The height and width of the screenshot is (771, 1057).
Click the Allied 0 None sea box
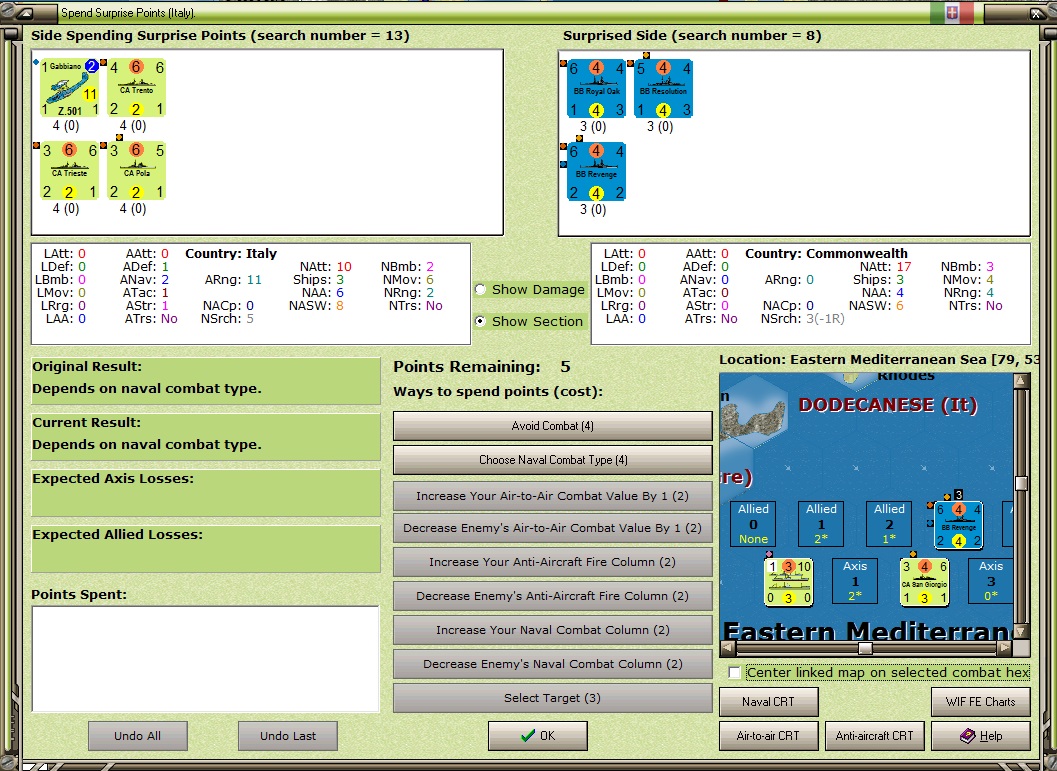pos(753,524)
